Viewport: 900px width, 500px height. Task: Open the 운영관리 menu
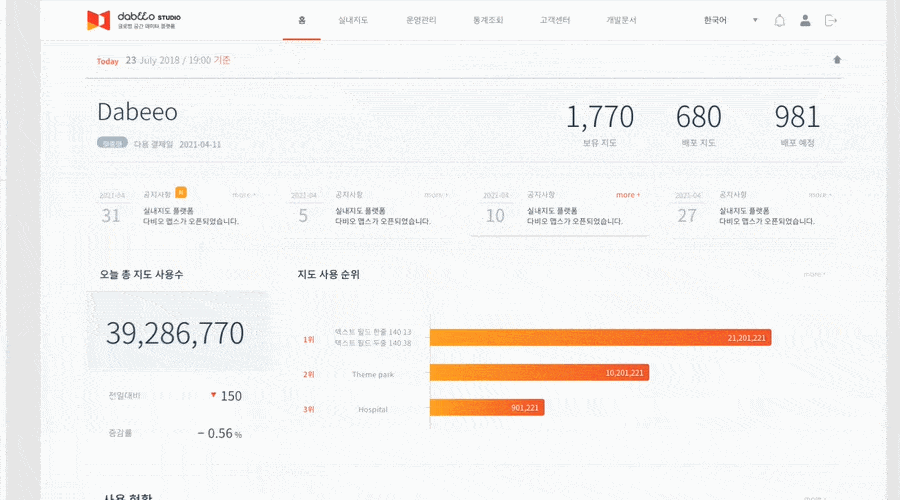click(421, 20)
